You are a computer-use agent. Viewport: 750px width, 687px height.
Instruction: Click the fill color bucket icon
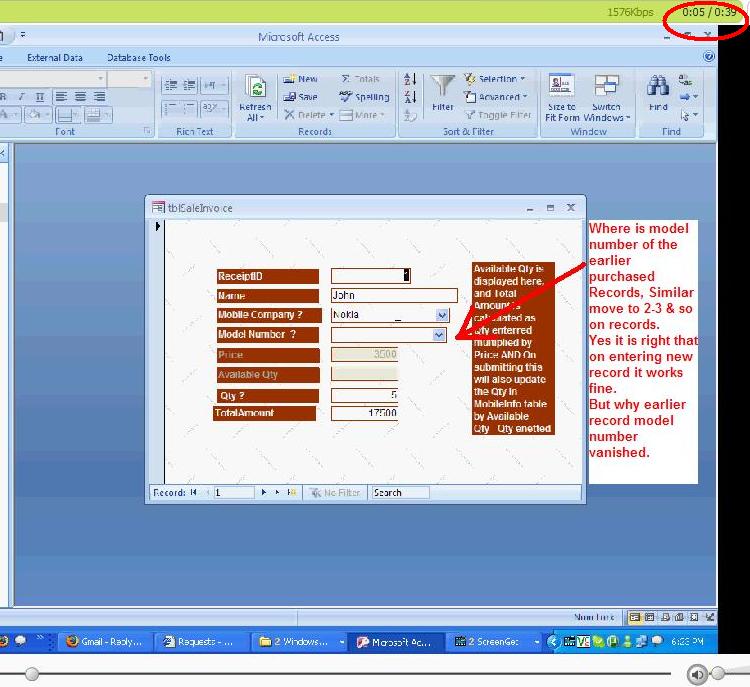(x=36, y=115)
